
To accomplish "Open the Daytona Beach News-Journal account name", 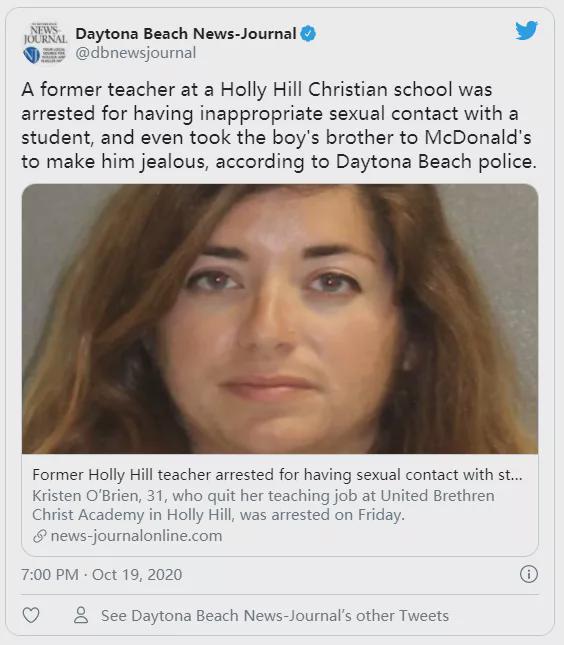I will (x=186, y=34).
